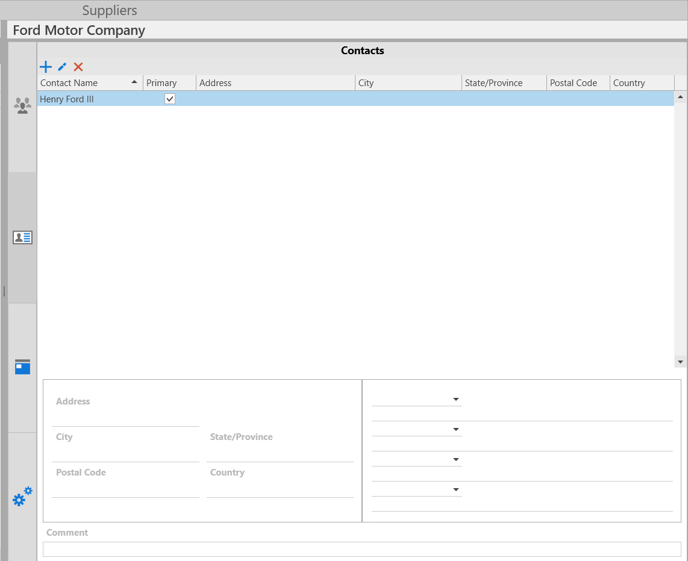688x561 pixels.
Task: Click the City input field
Action: coord(125,454)
